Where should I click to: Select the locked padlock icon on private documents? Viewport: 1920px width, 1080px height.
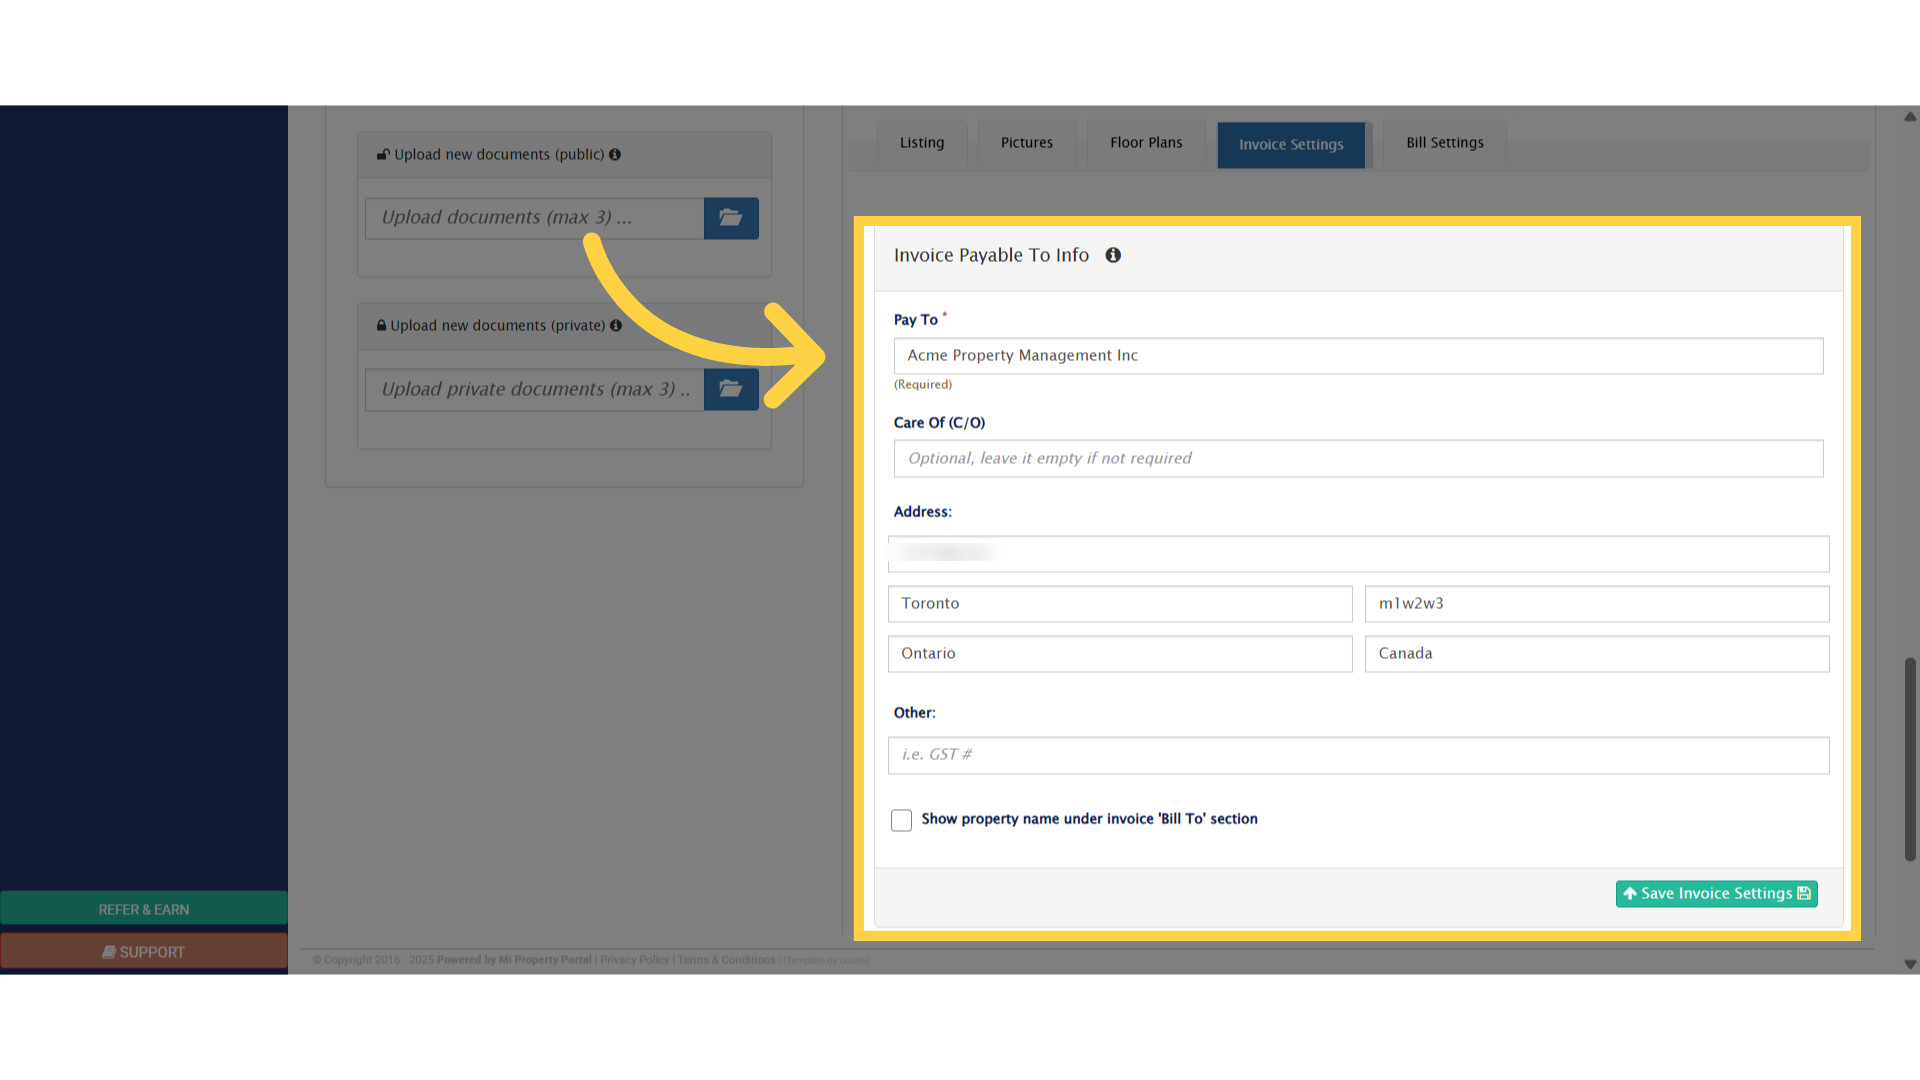[x=380, y=325]
